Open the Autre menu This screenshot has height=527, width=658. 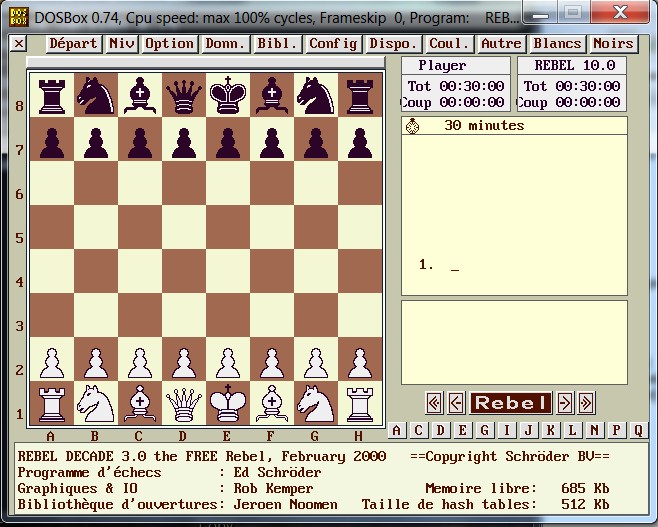[501, 44]
